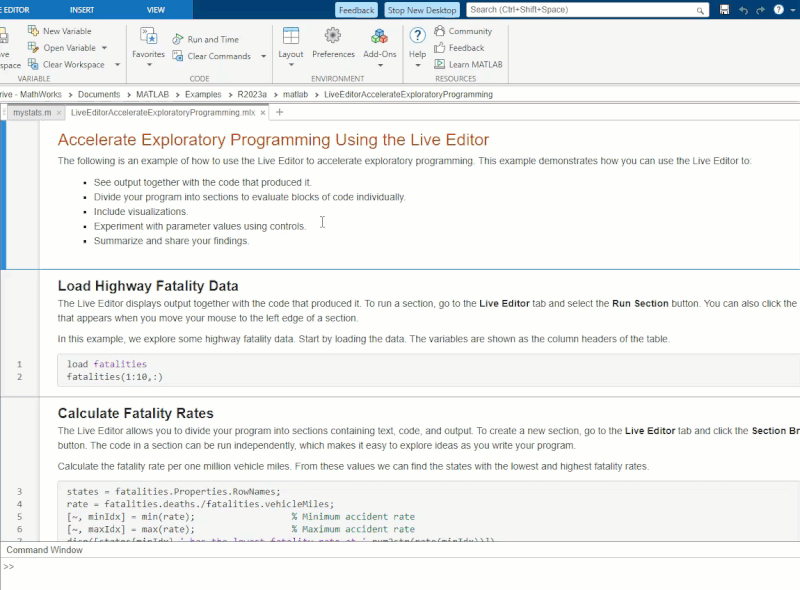
Task: Expand the Clear Workspace dropdown arrow
Action: pyautogui.click(x=117, y=64)
